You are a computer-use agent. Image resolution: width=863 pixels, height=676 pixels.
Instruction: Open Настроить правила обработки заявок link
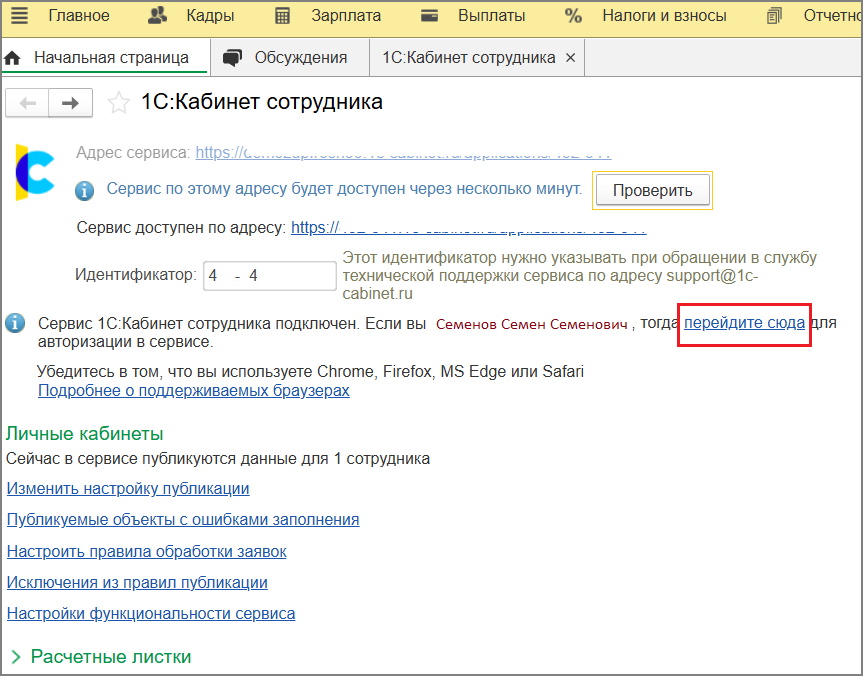pos(146,551)
